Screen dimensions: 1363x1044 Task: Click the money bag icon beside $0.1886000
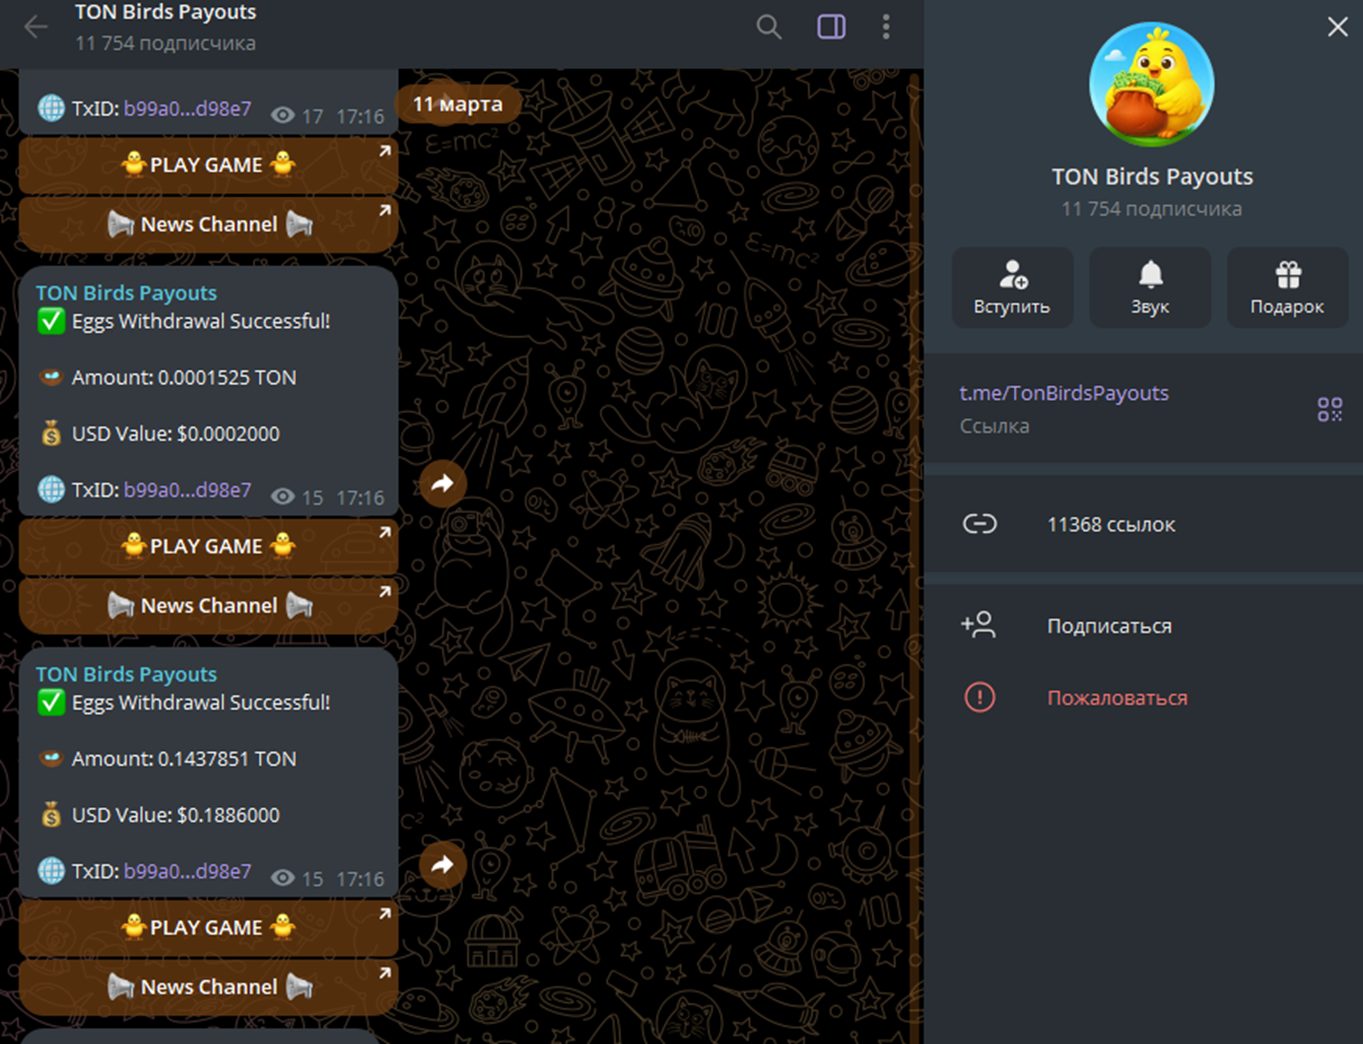click(51, 815)
